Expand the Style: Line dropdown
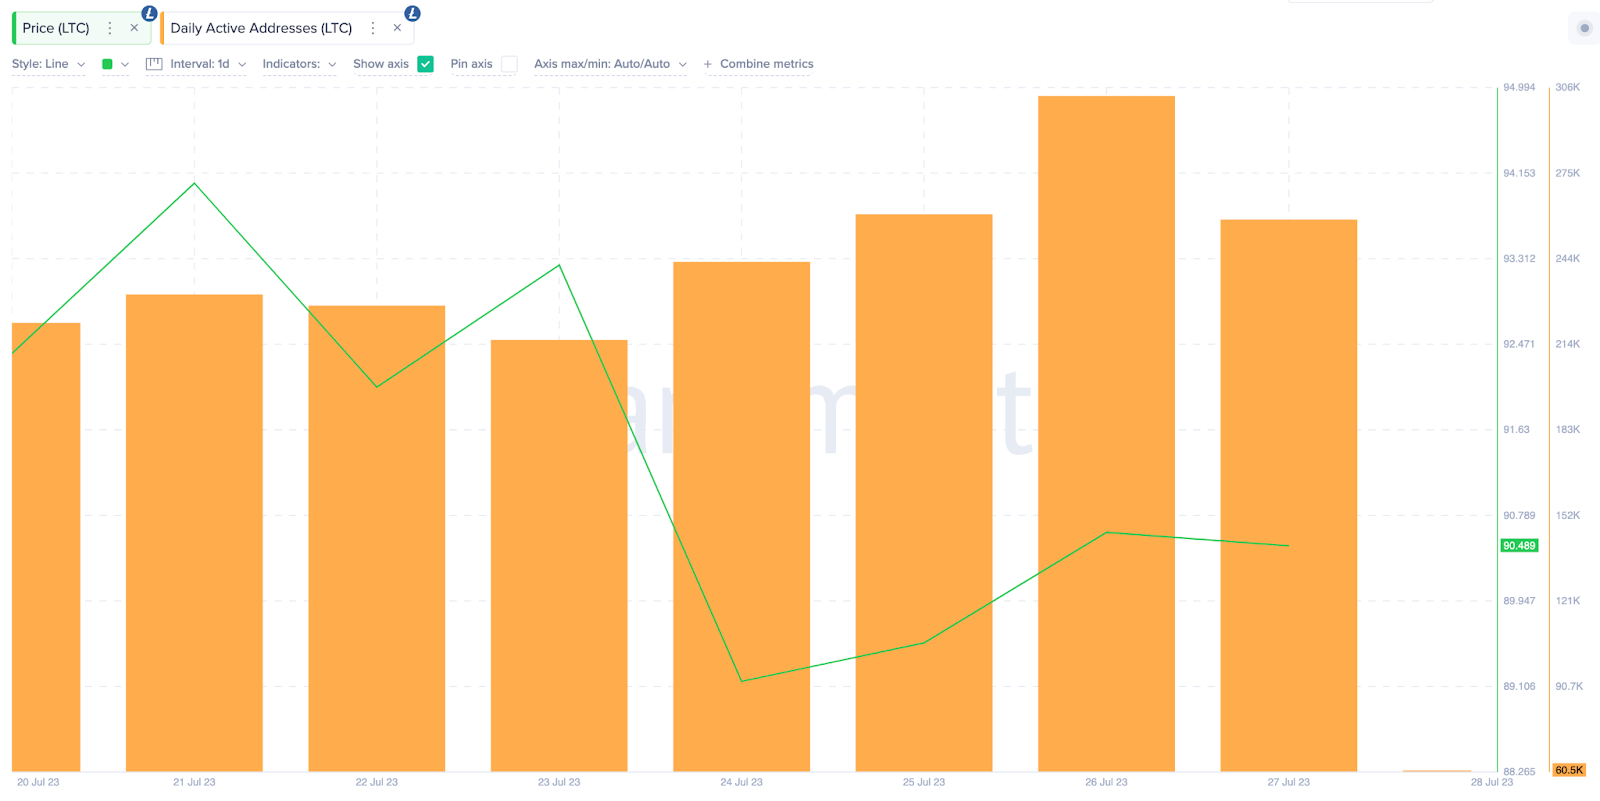Screen dimensions: 1600x801 tap(49, 64)
